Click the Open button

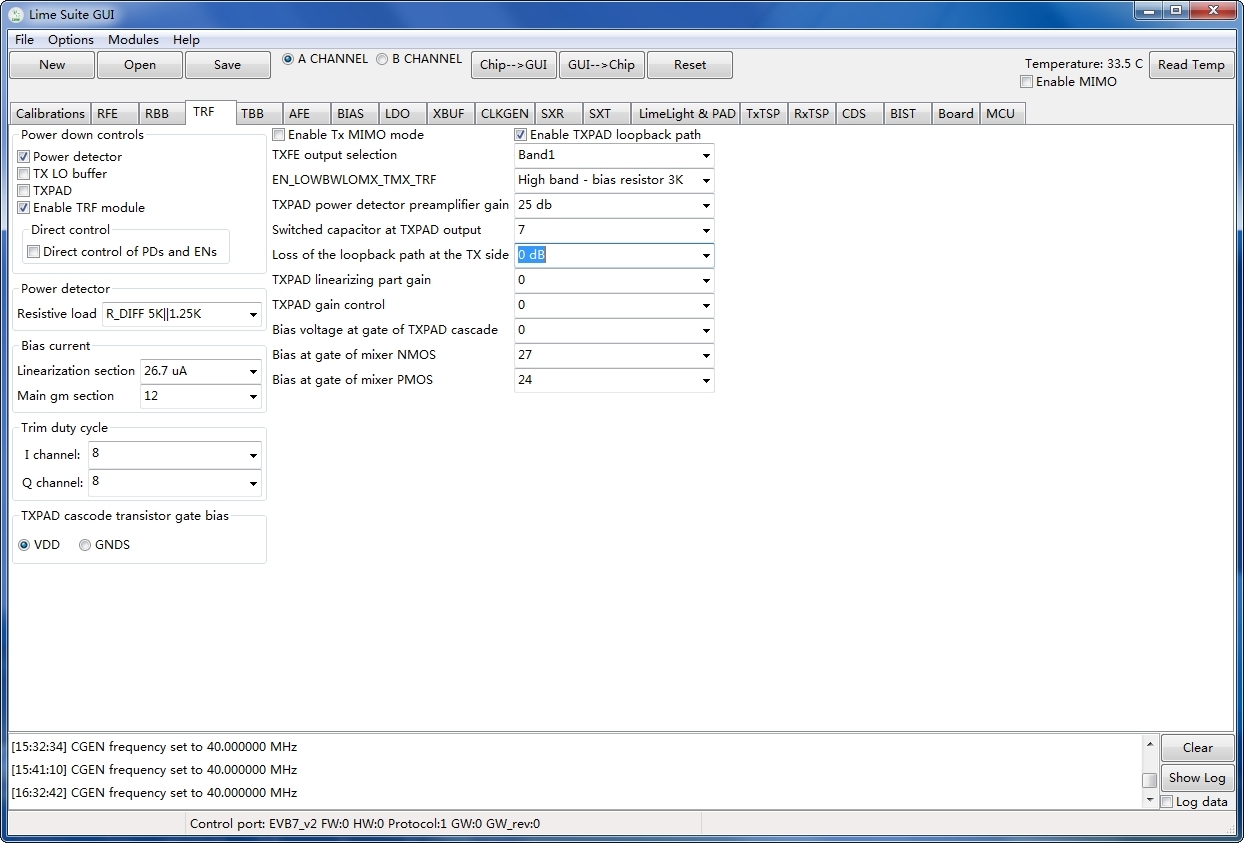click(x=140, y=65)
